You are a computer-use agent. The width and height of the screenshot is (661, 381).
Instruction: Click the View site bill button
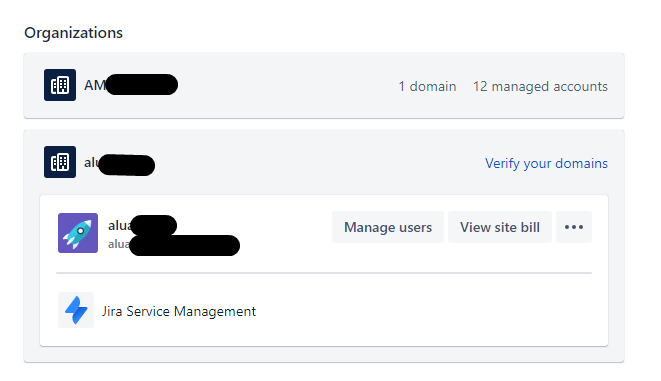(x=500, y=227)
